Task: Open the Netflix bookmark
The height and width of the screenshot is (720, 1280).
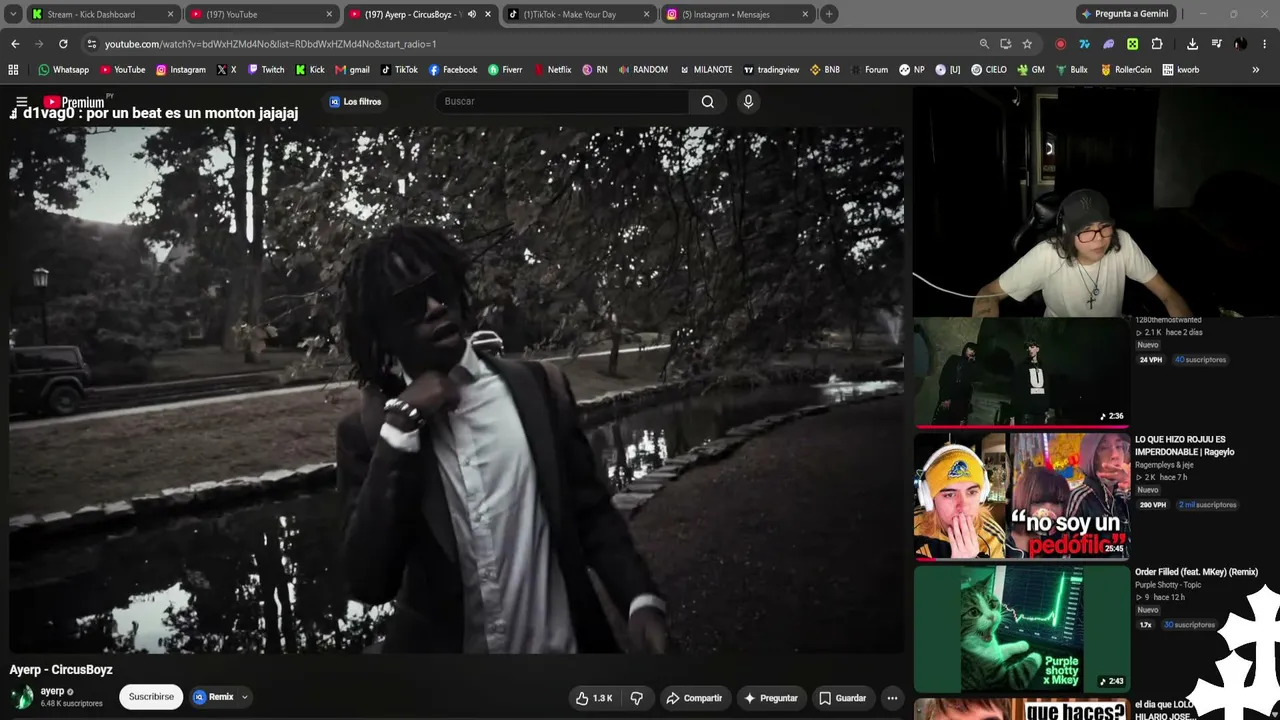Action: (x=553, y=70)
